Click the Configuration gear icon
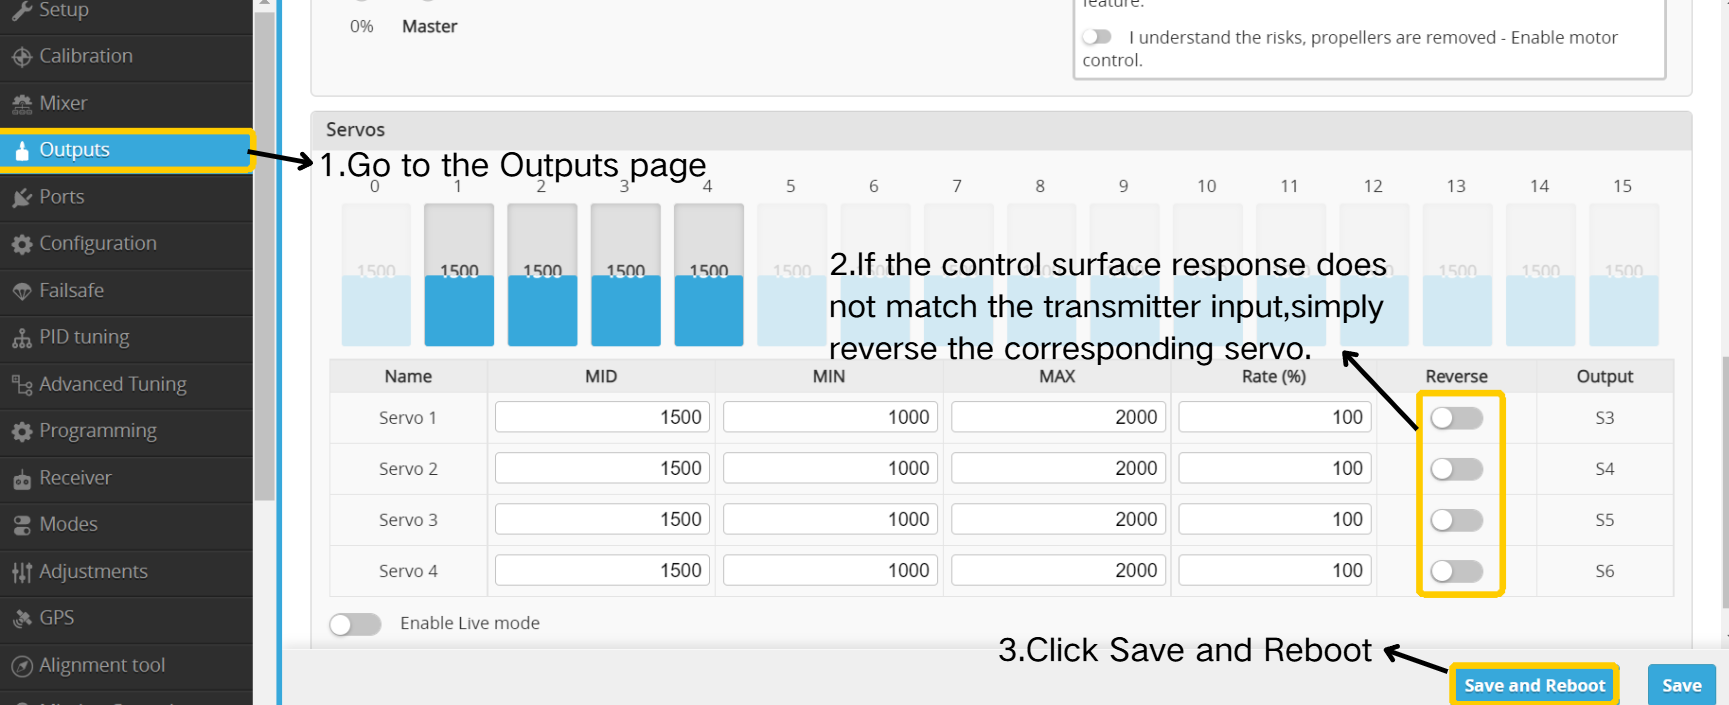Image resolution: width=1729 pixels, height=705 pixels. tap(22, 244)
